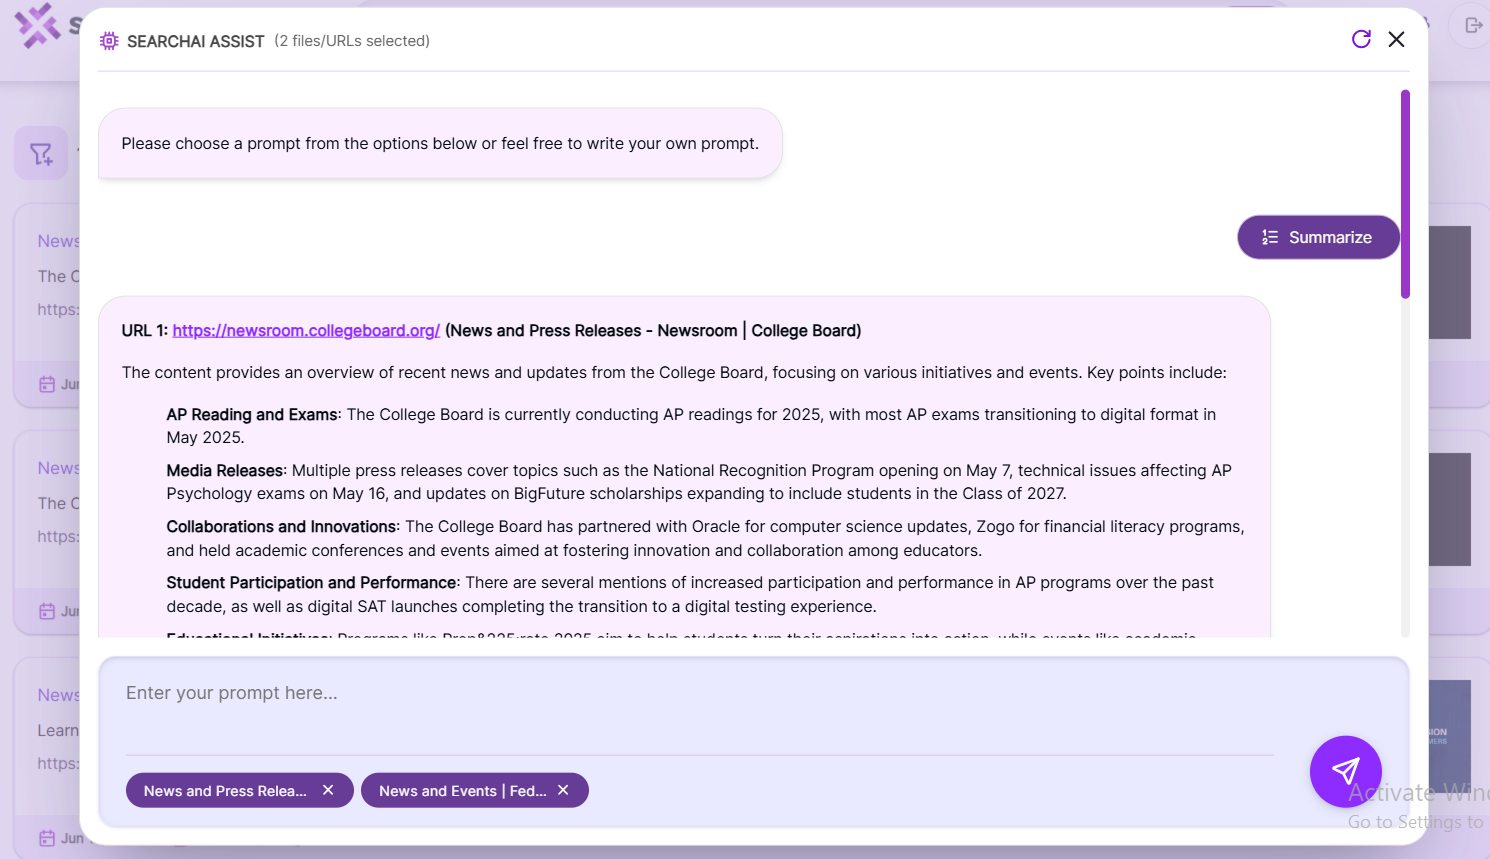1490x859 pixels.
Task: Click the 'Media Releases' heading text
Action: tap(225, 470)
